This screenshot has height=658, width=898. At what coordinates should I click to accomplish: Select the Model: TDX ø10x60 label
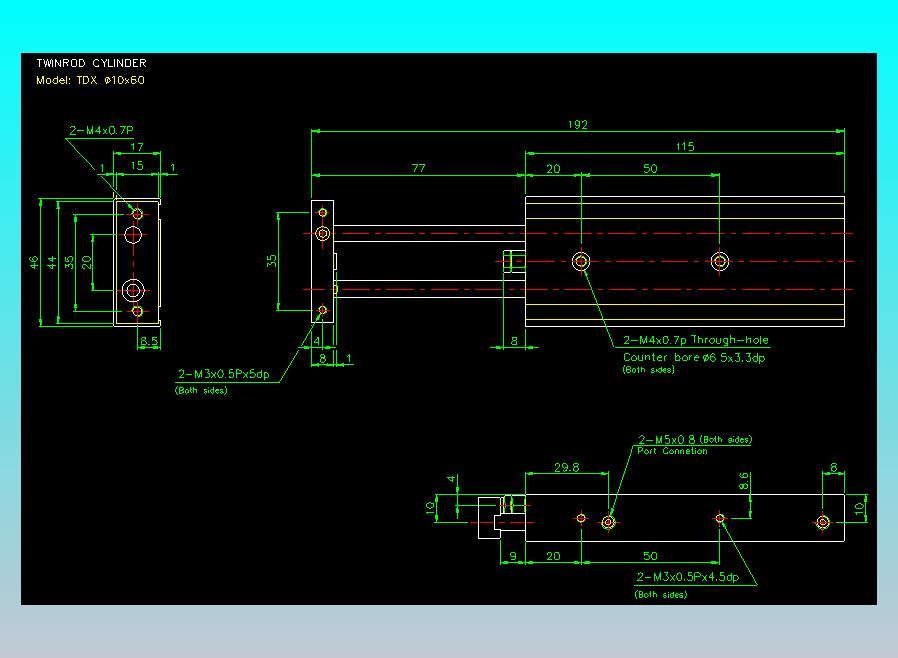[90, 80]
